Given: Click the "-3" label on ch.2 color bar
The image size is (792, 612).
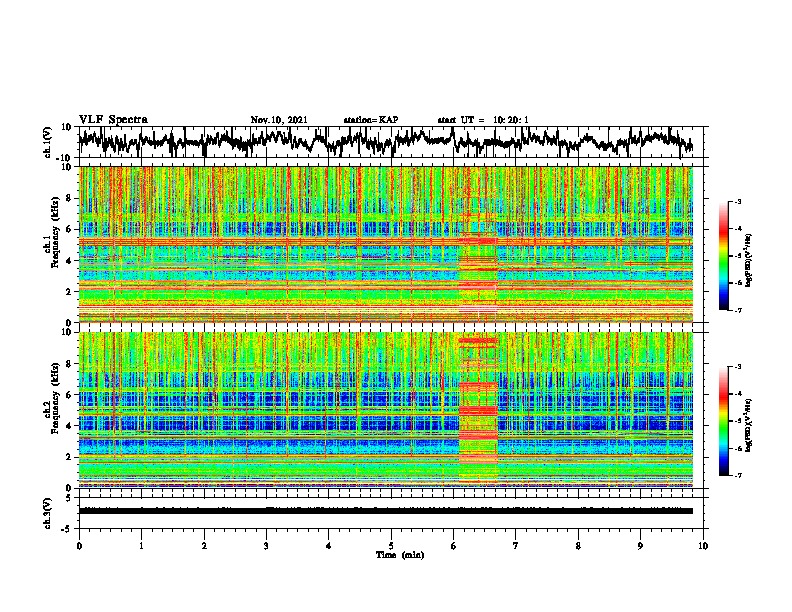Looking at the screenshot, I should coord(737,367).
